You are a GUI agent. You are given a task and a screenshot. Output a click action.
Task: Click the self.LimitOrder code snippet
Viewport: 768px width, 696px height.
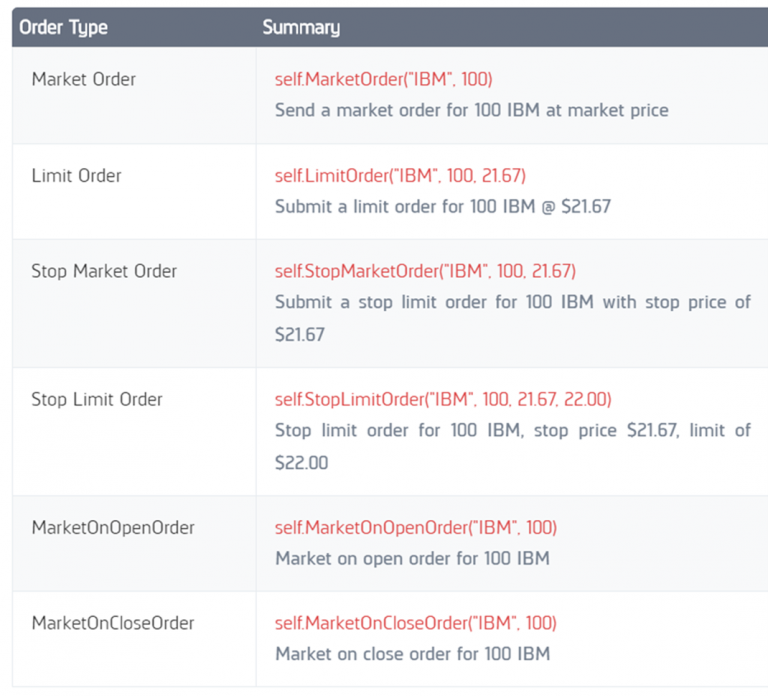pyautogui.click(x=400, y=176)
